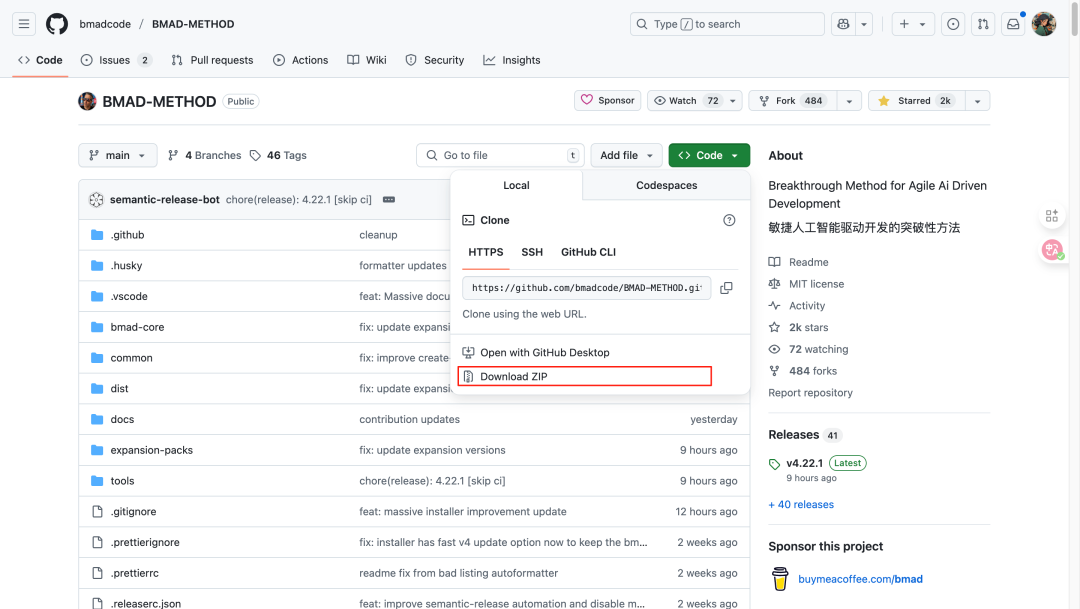Open pull requests icon in header
This screenshot has width=1080, height=609.
click(x=983, y=24)
